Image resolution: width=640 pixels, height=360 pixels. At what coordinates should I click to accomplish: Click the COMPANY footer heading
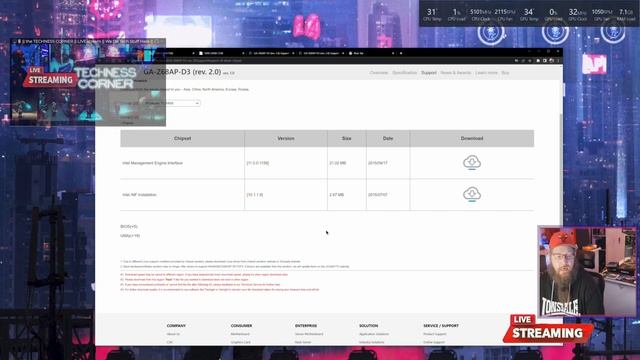[176, 326]
